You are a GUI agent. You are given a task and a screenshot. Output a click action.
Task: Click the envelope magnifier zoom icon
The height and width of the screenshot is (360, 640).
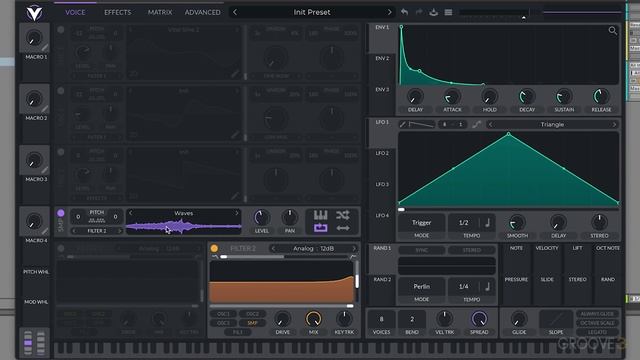612,31
